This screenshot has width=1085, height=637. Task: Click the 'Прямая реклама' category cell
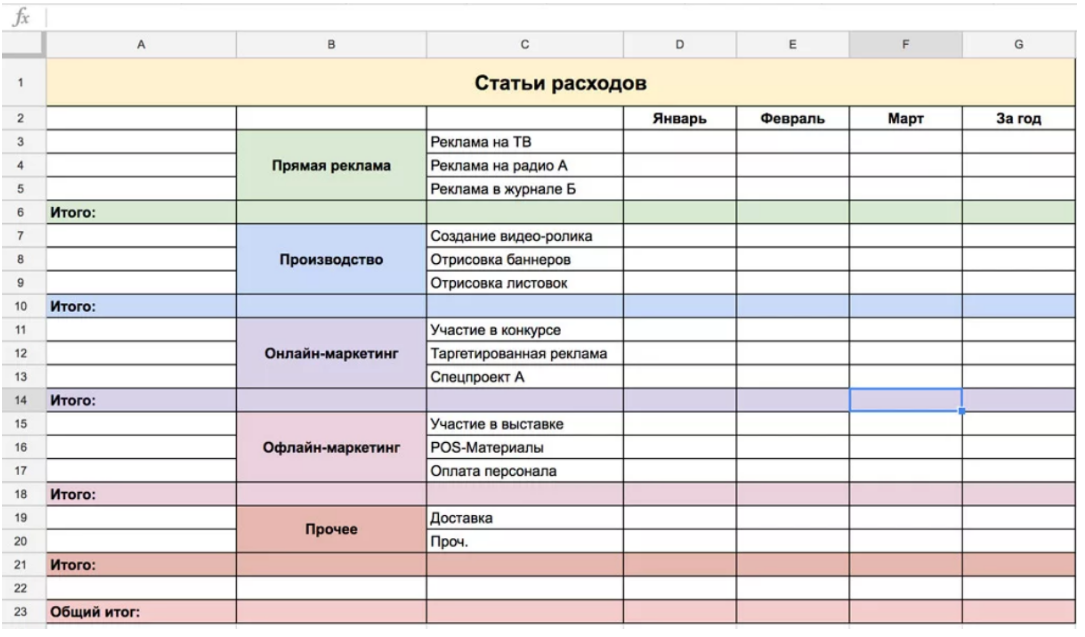tap(331, 165)
